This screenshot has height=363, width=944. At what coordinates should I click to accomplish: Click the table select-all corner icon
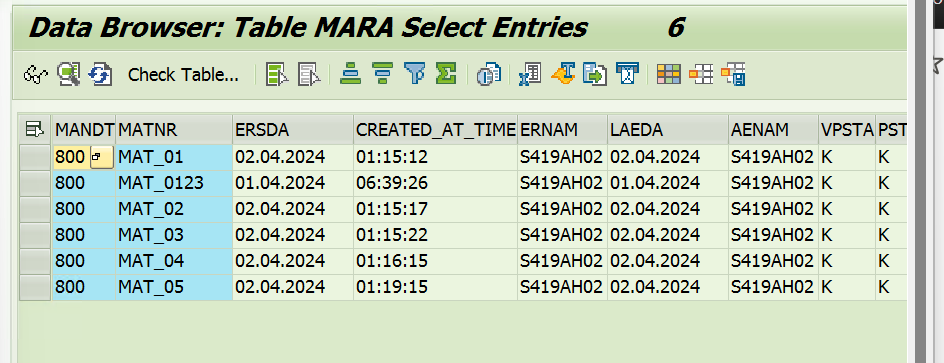tap(34, 129)
